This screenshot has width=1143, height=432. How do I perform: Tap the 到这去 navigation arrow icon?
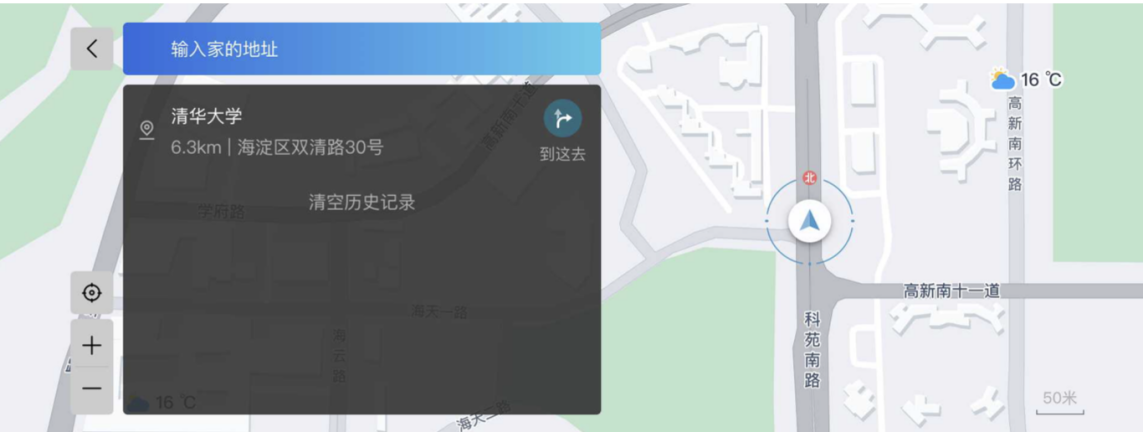563,119
